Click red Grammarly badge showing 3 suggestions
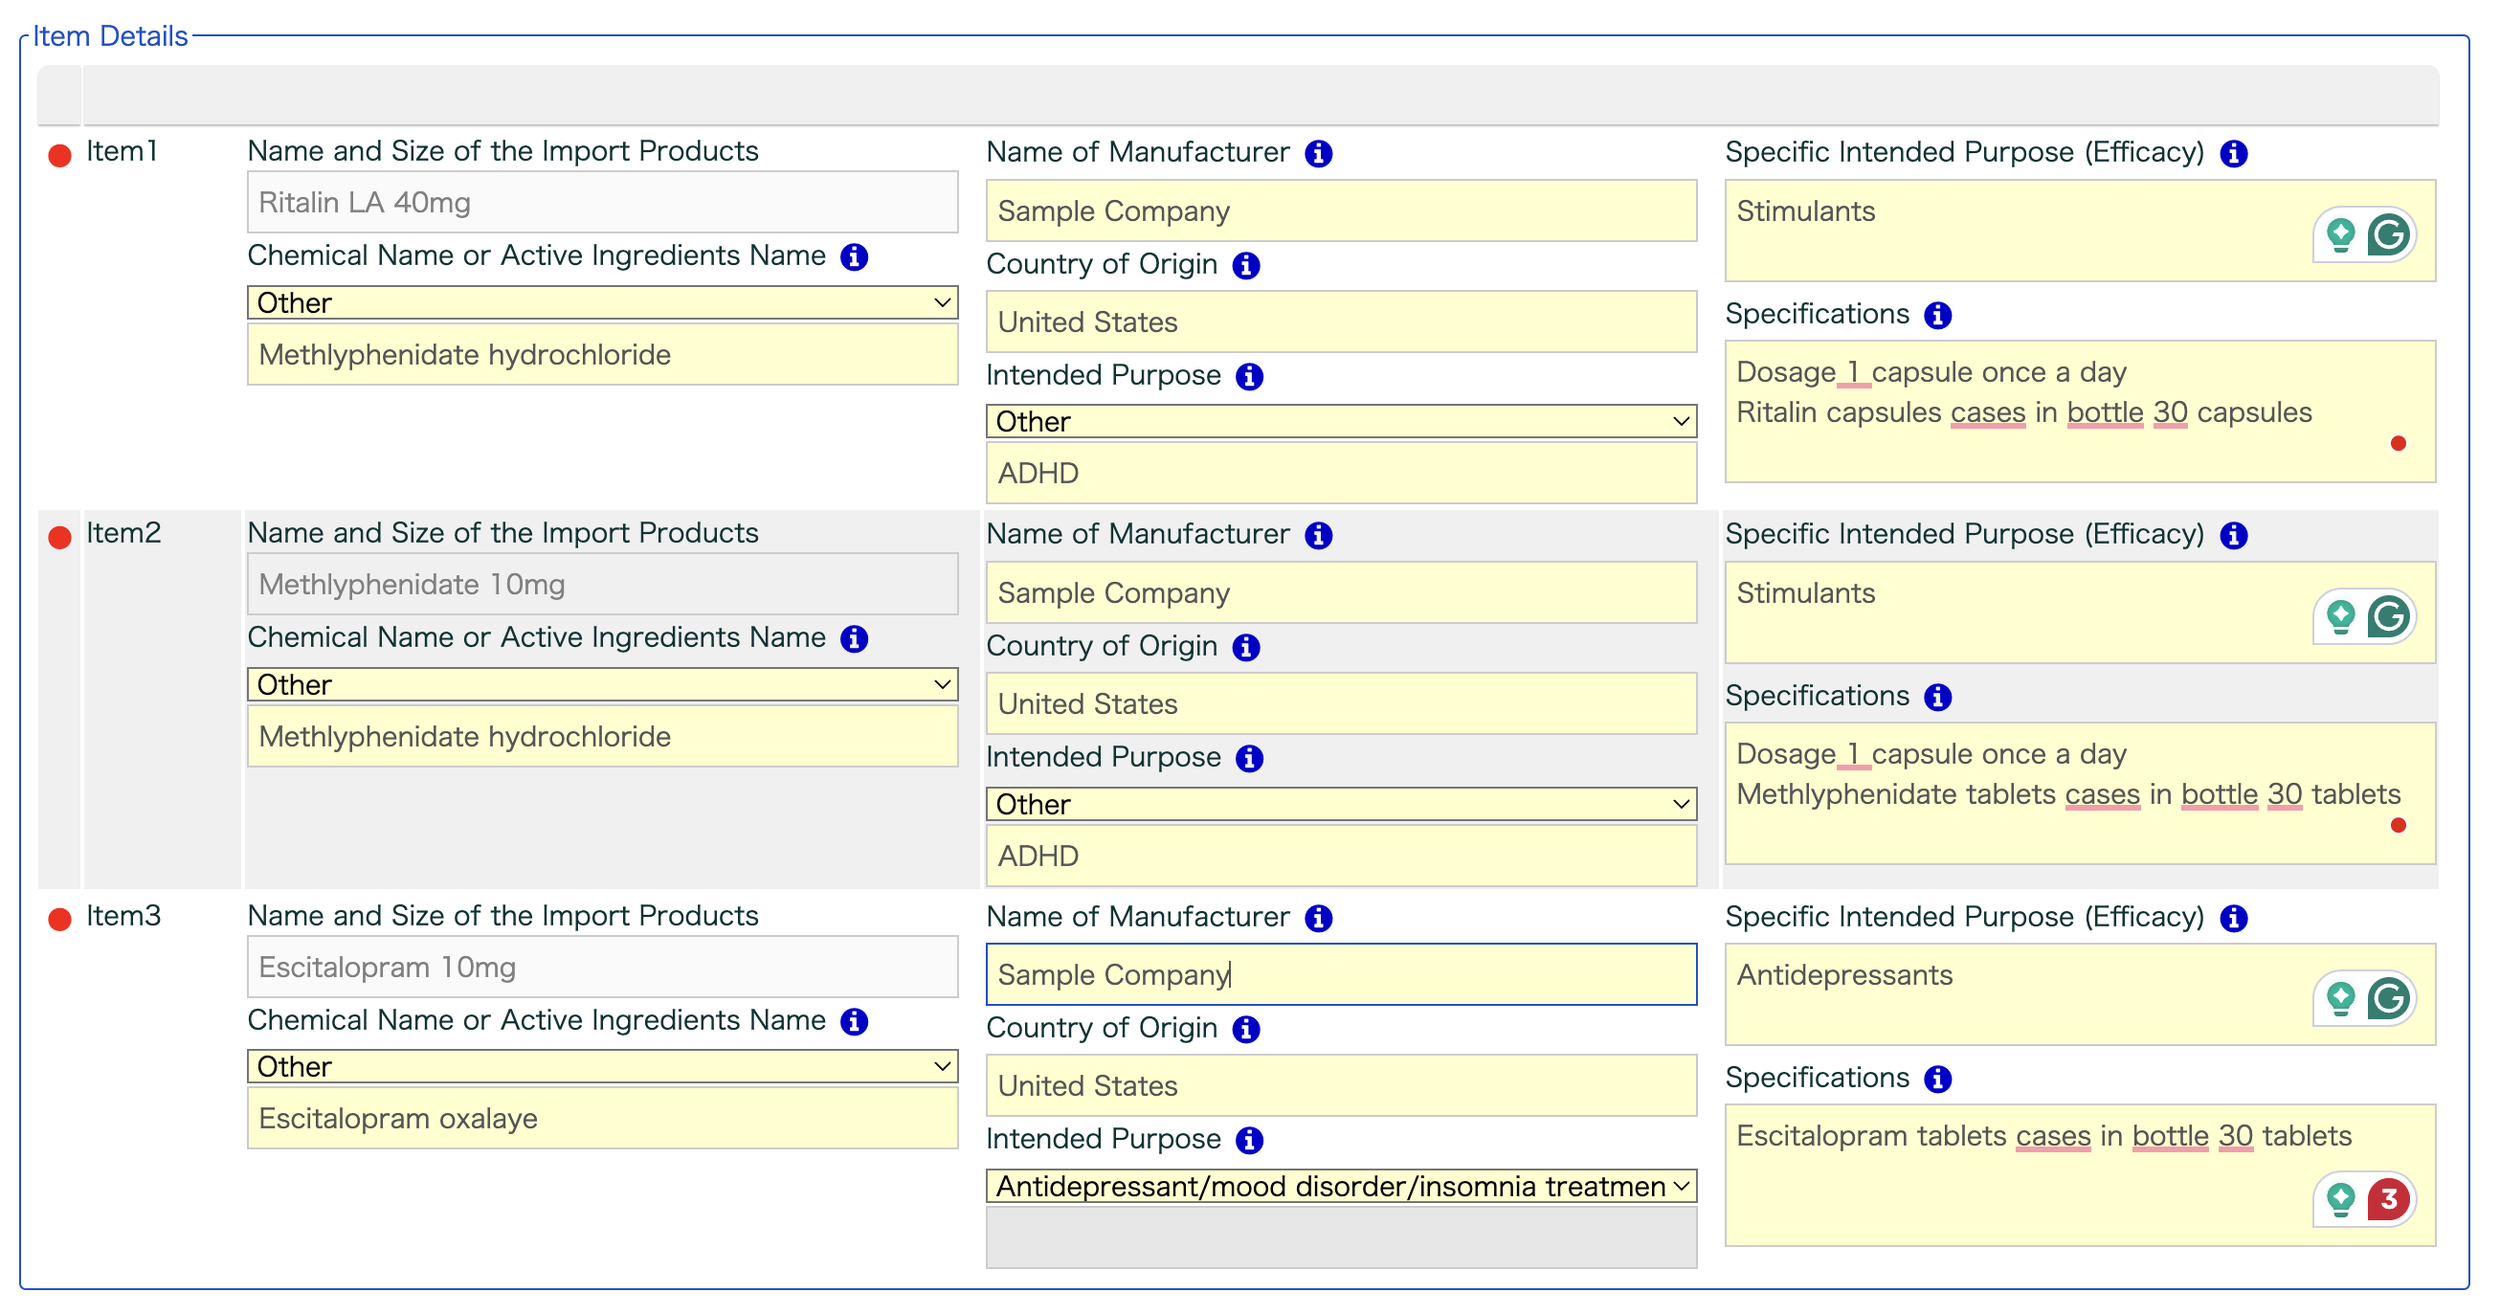 click(x=2388, y=1198)
